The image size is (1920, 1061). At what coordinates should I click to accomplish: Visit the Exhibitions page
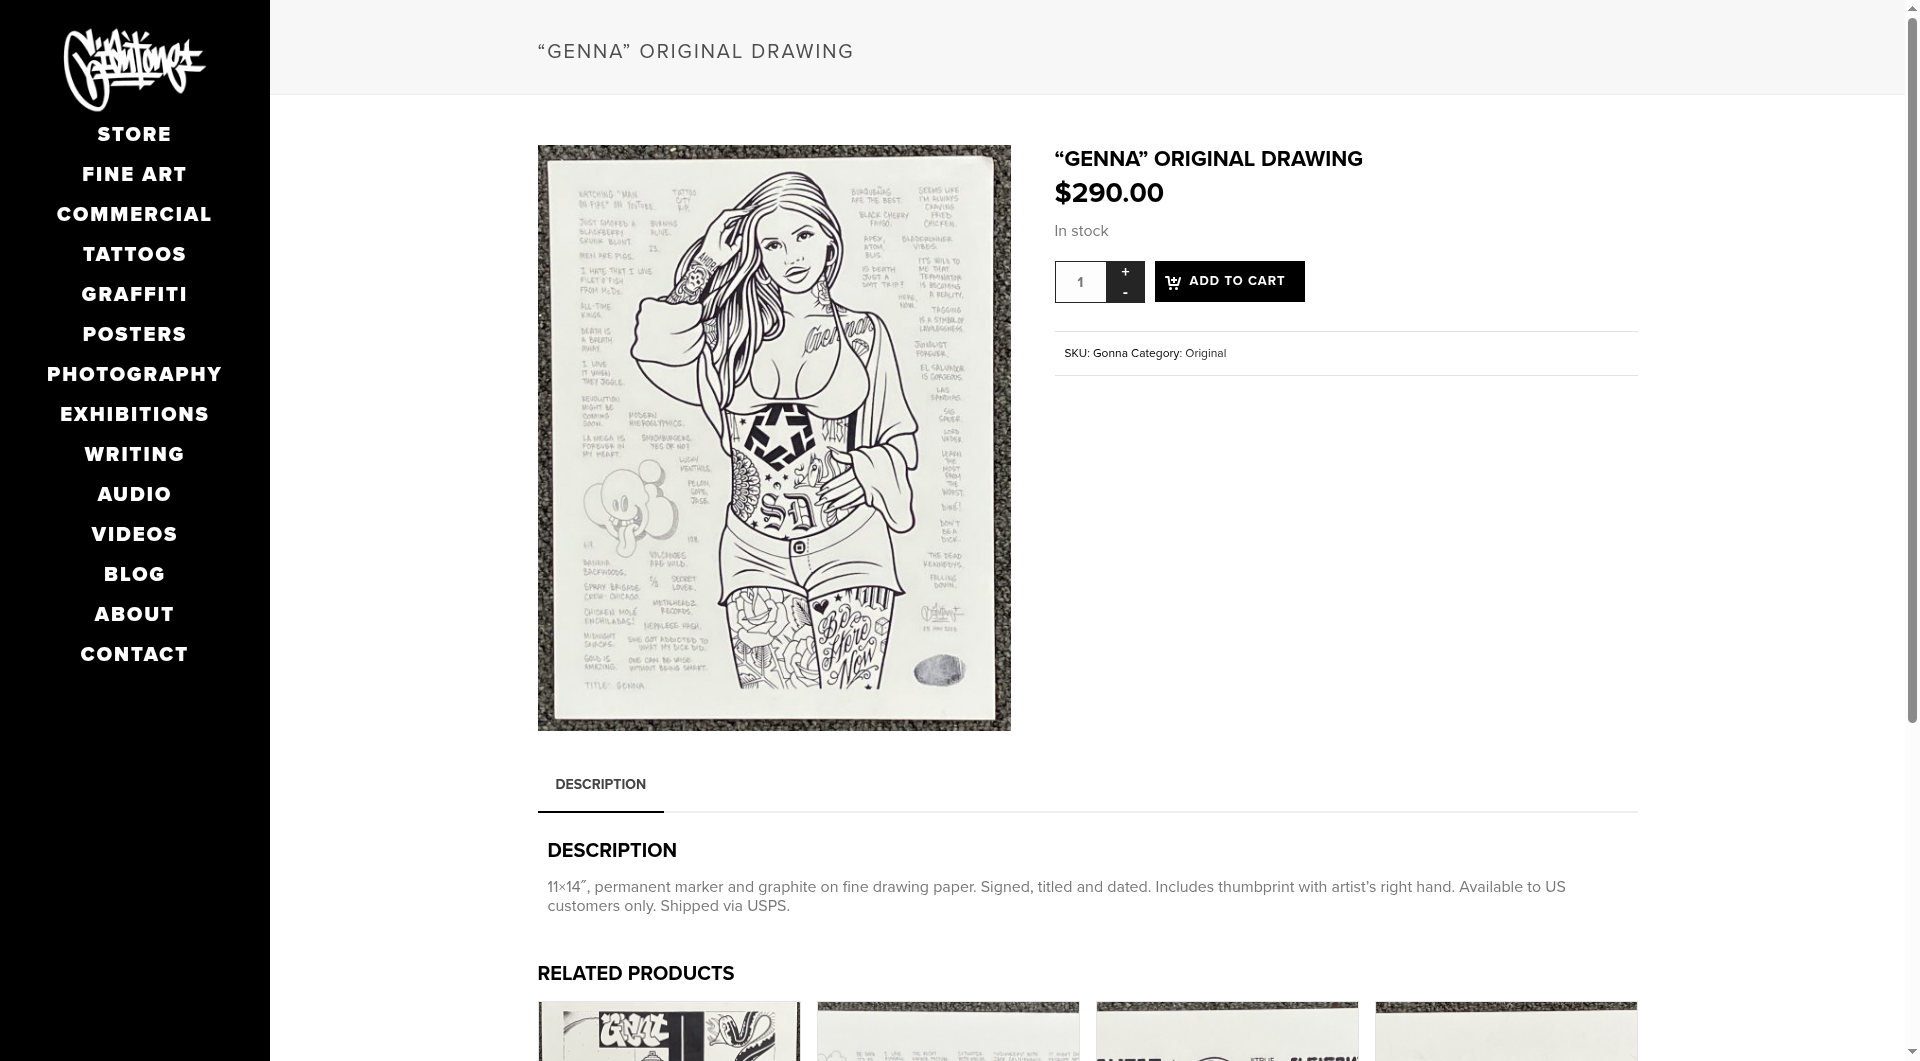tap(134, 414)
